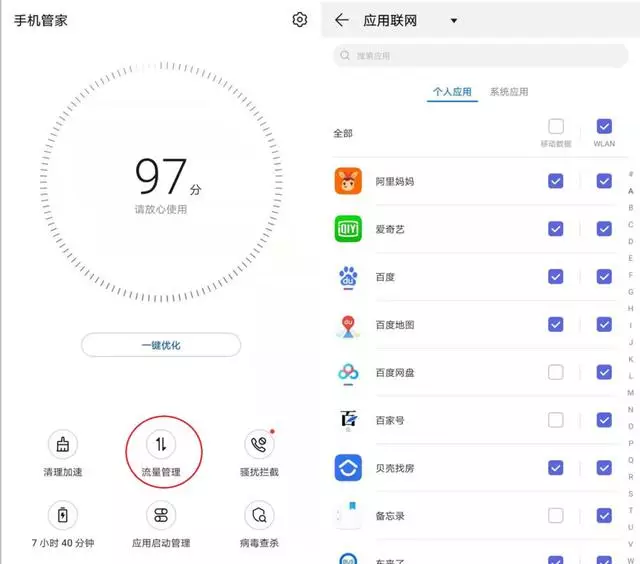Open 骚扰拦截 call blocking icon
640x564 pixels.
[x=259, y=444]
